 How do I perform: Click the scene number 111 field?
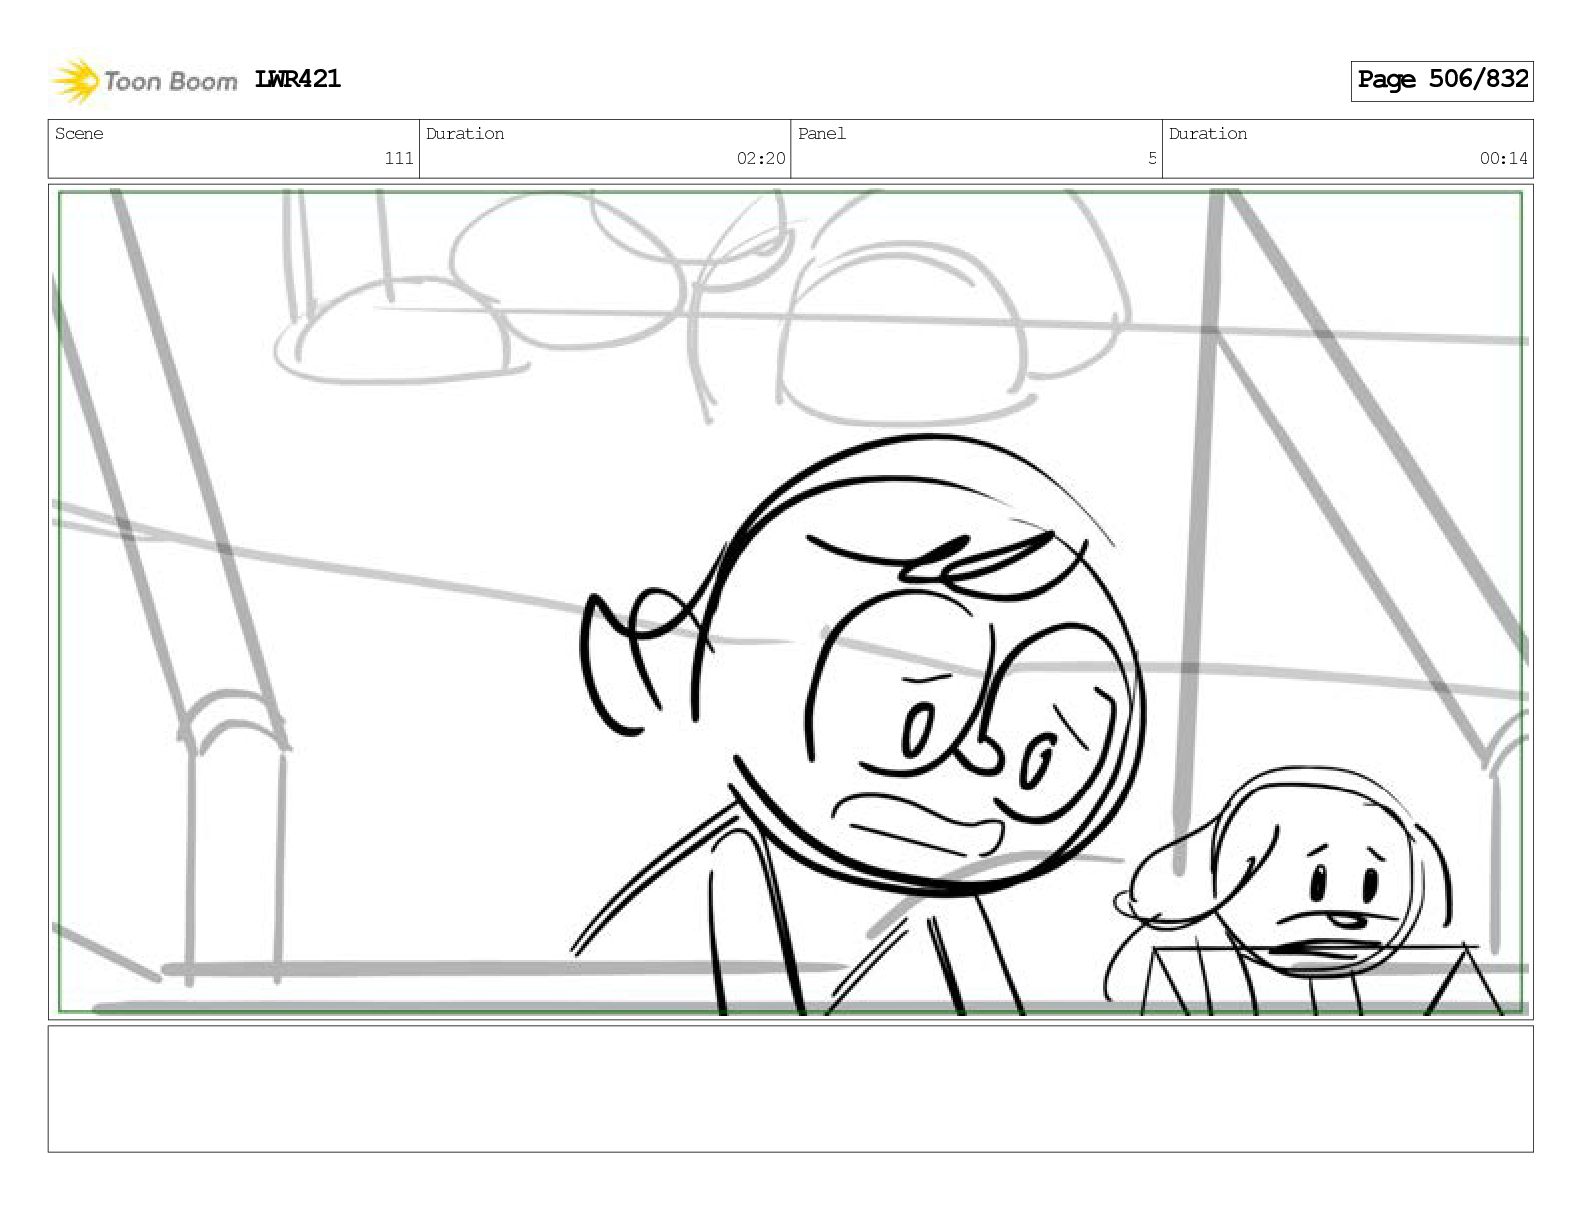click(x=399, y=158)
